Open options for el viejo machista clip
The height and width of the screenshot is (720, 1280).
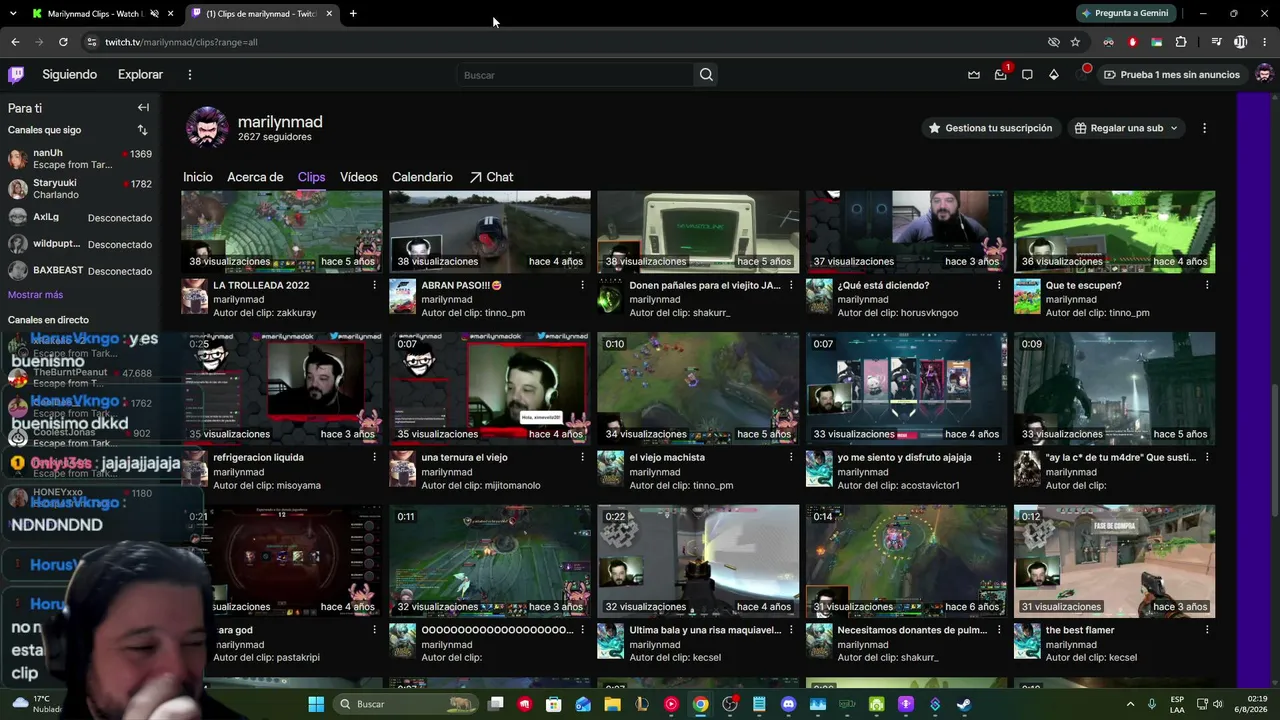coord(791,457)
